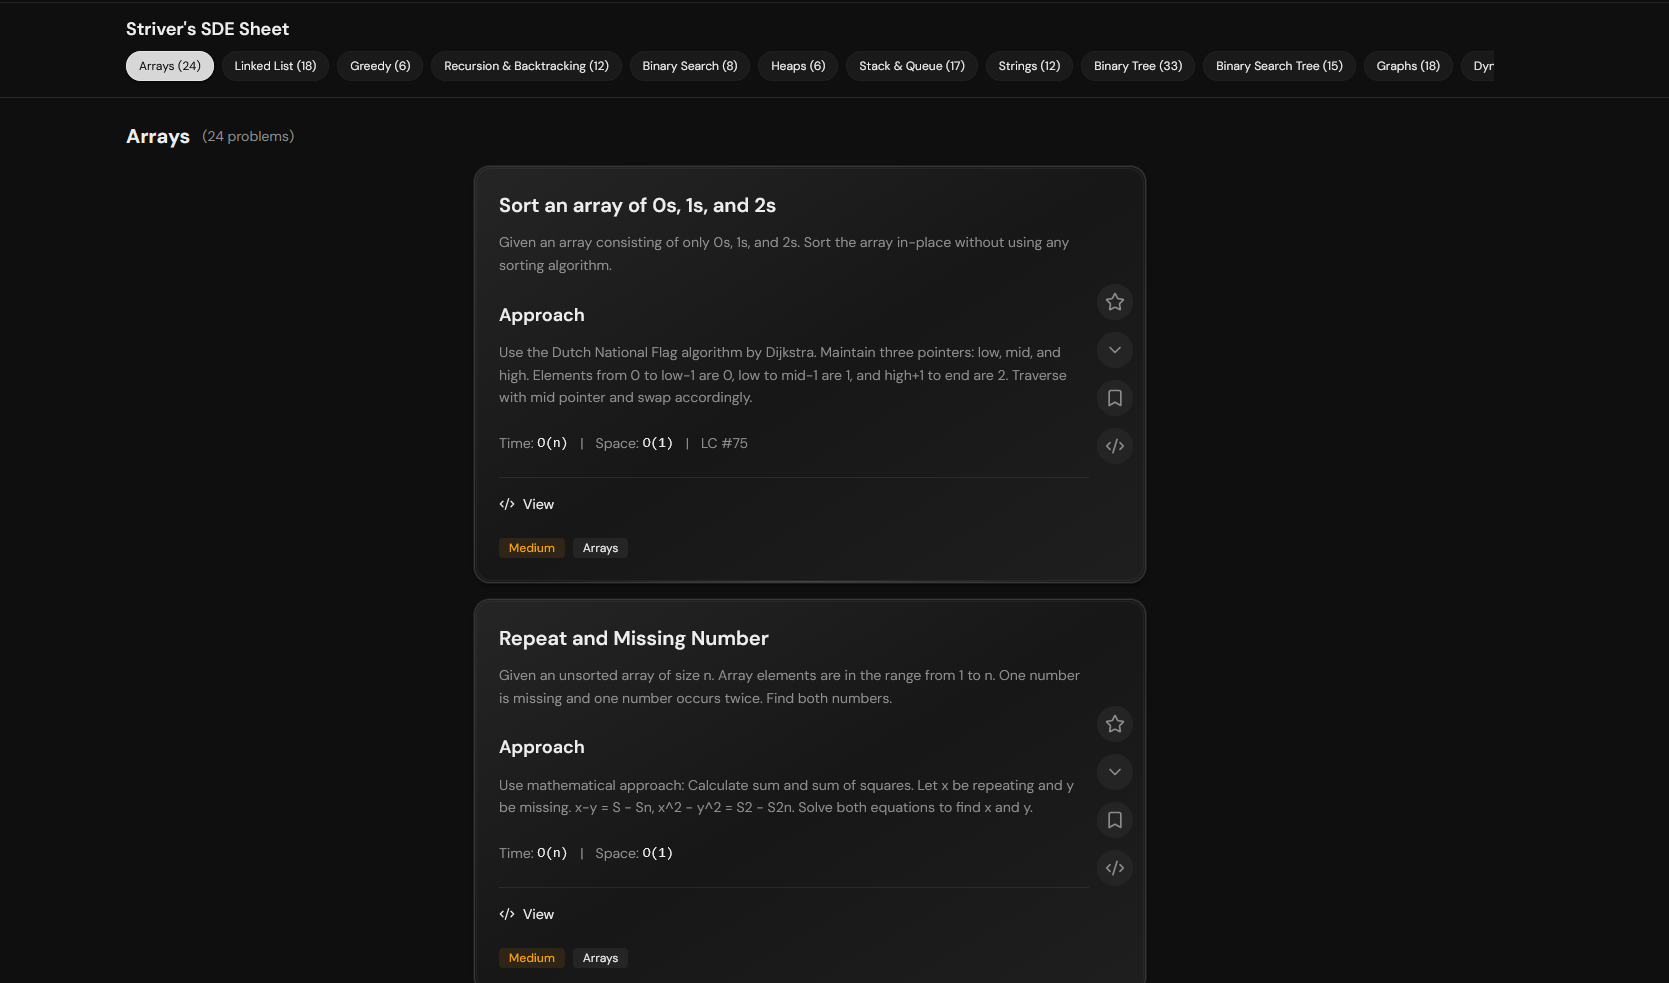Click Arrays tag on Repeat and Missing card

point(600,958)
